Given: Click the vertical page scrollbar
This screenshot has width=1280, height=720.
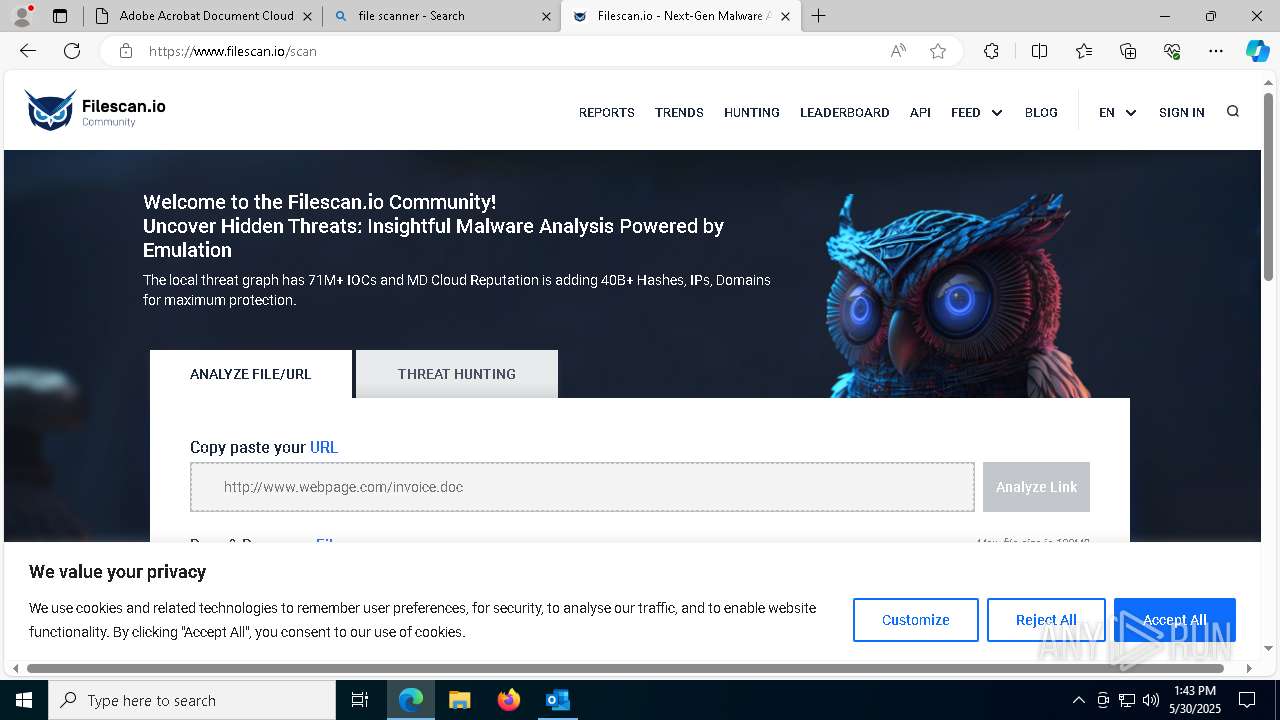Looking at the screenshot, I should click(x=1269, y=186).
